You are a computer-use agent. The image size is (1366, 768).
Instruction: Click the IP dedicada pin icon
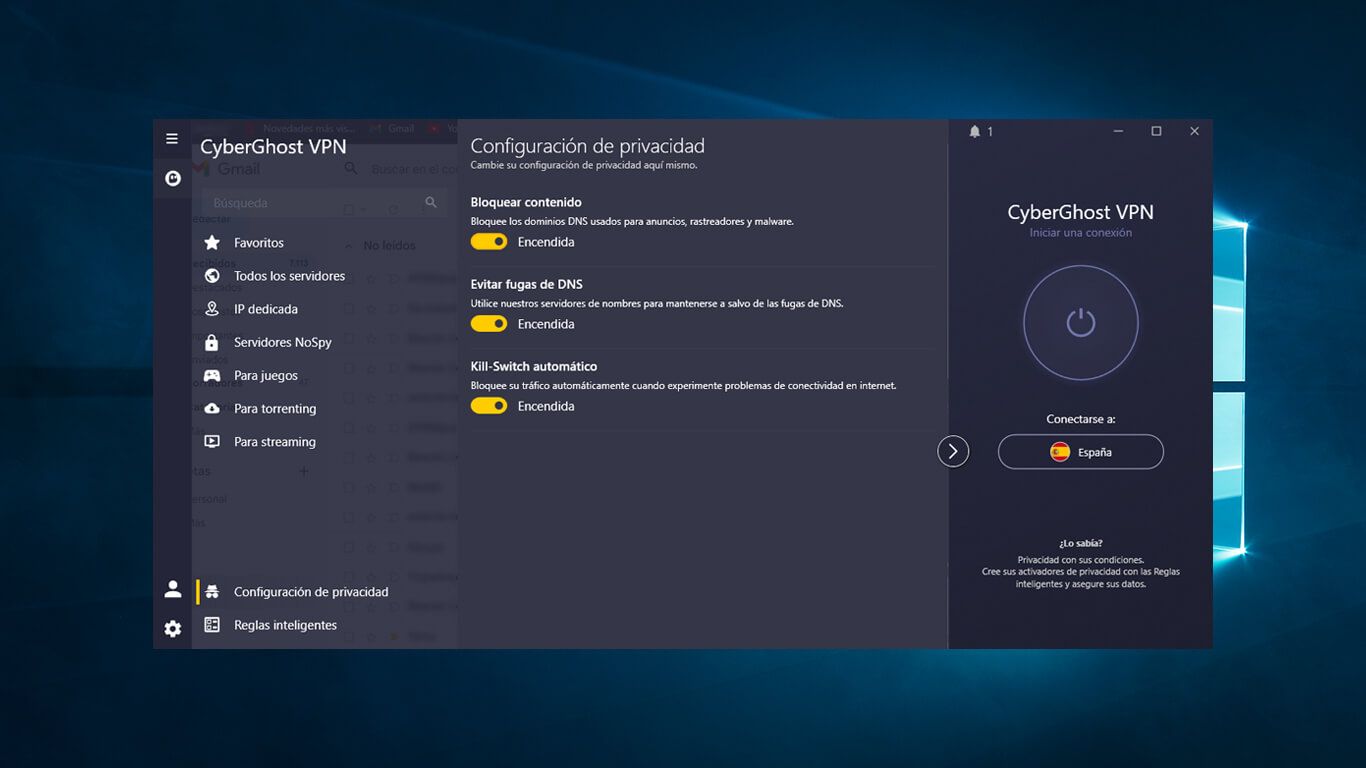212,309
